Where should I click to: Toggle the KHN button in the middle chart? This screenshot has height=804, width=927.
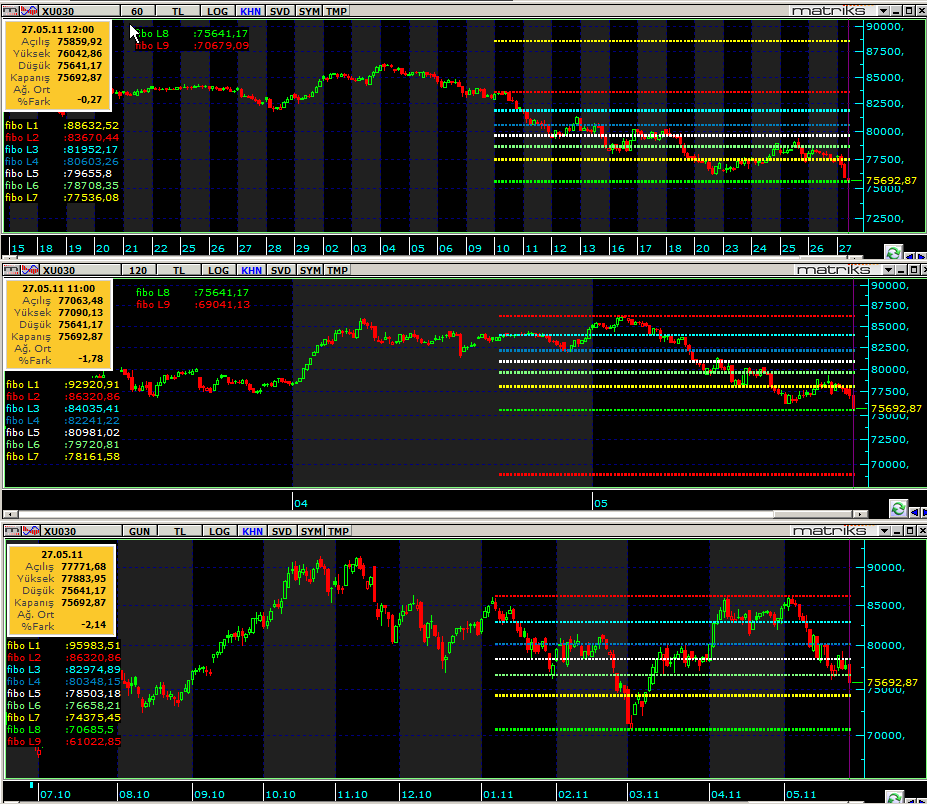click(x=251, y=270)
